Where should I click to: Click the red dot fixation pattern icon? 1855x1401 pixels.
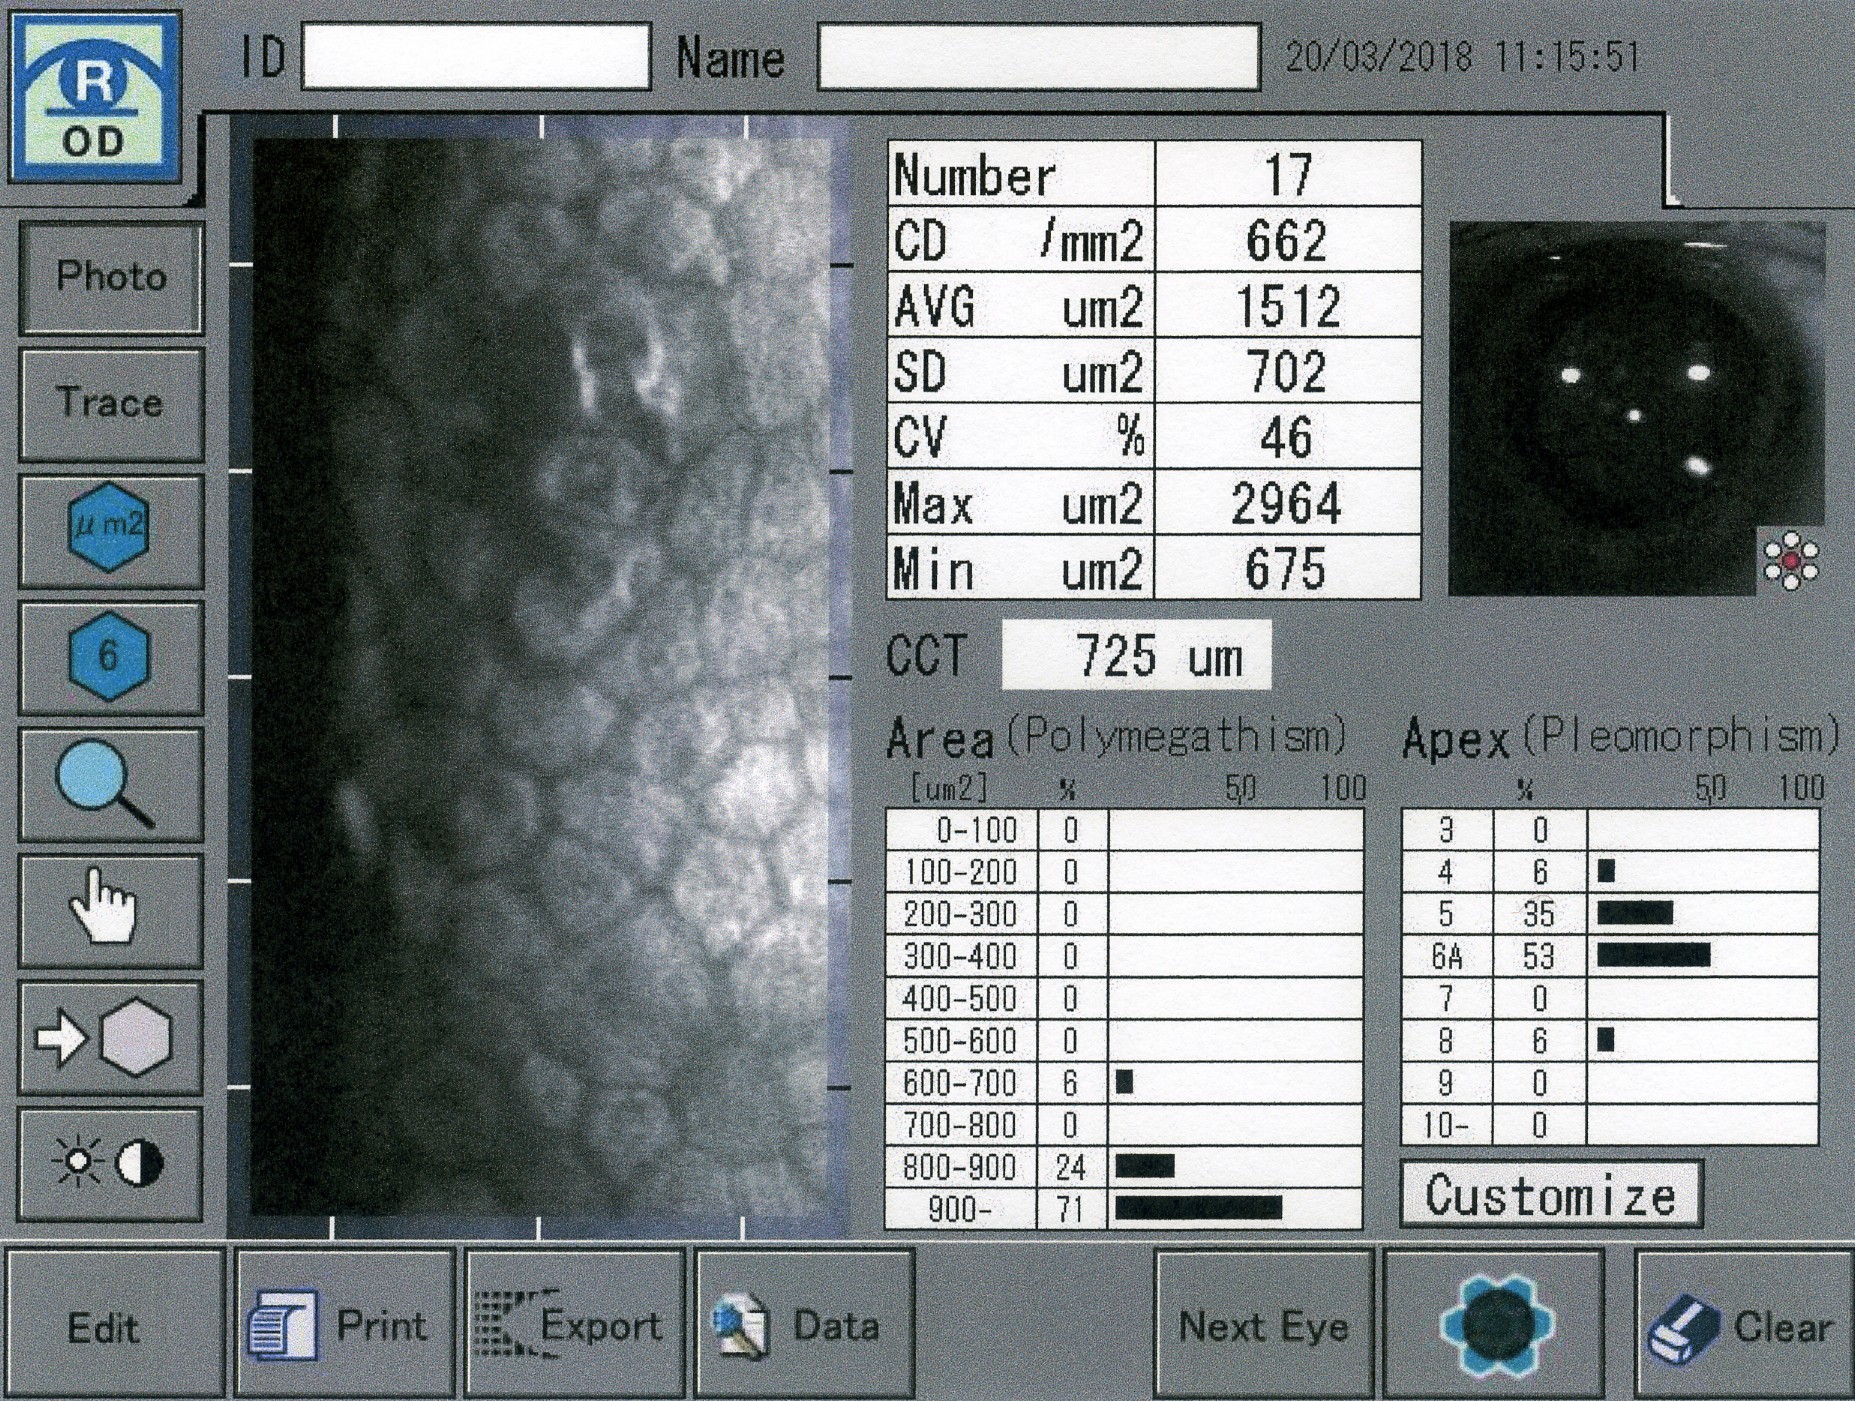tap(1791, 562)
